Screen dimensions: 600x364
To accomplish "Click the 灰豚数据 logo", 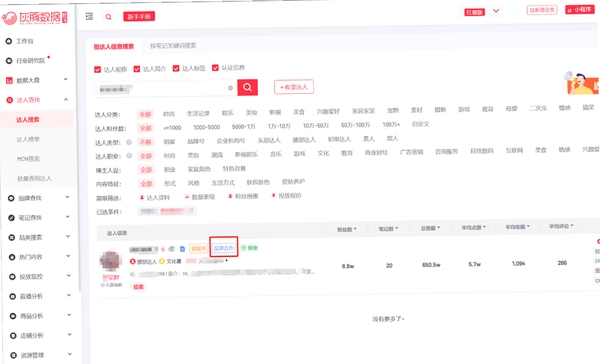I will coord(35,17).
